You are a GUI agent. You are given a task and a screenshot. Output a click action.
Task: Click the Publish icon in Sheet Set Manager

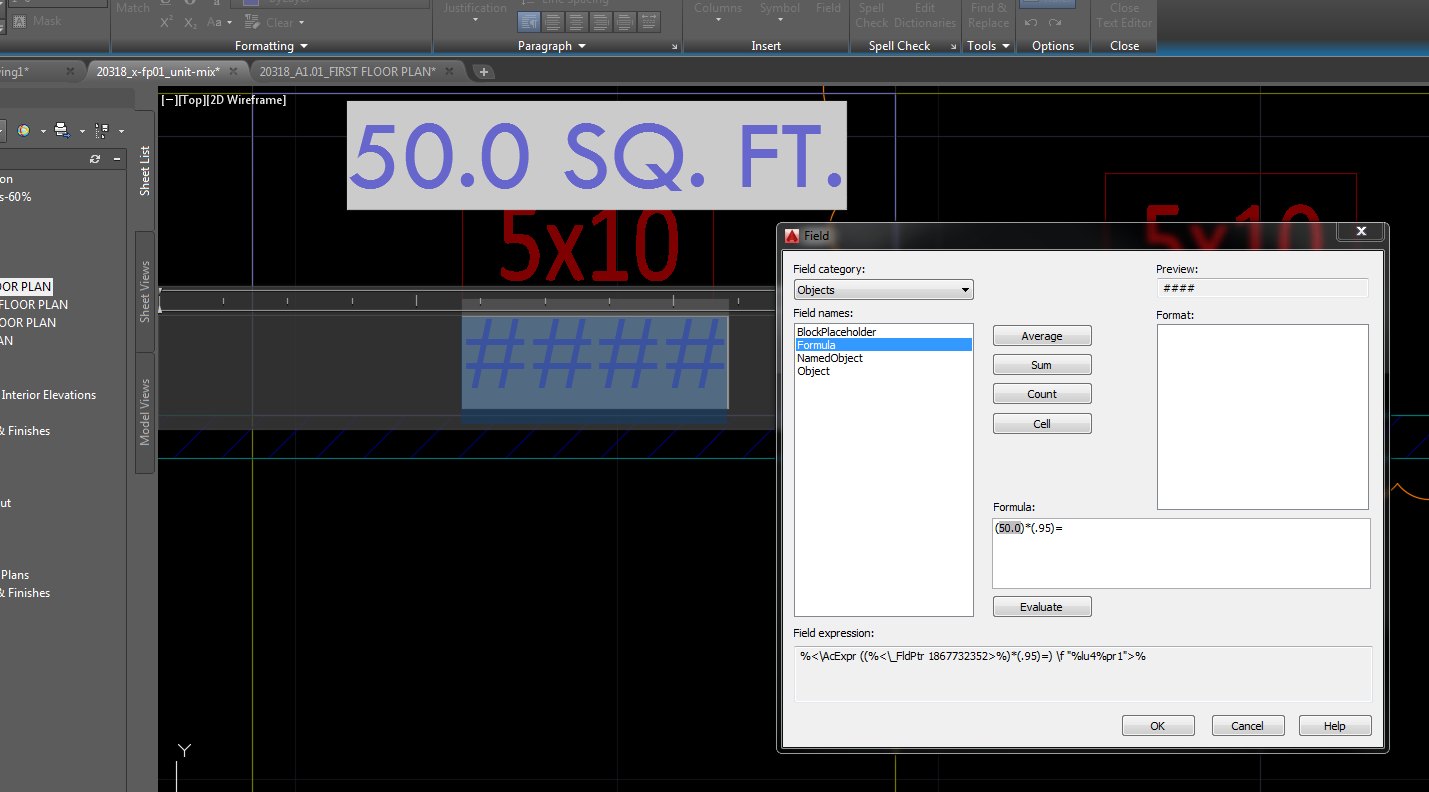point(61,130)
